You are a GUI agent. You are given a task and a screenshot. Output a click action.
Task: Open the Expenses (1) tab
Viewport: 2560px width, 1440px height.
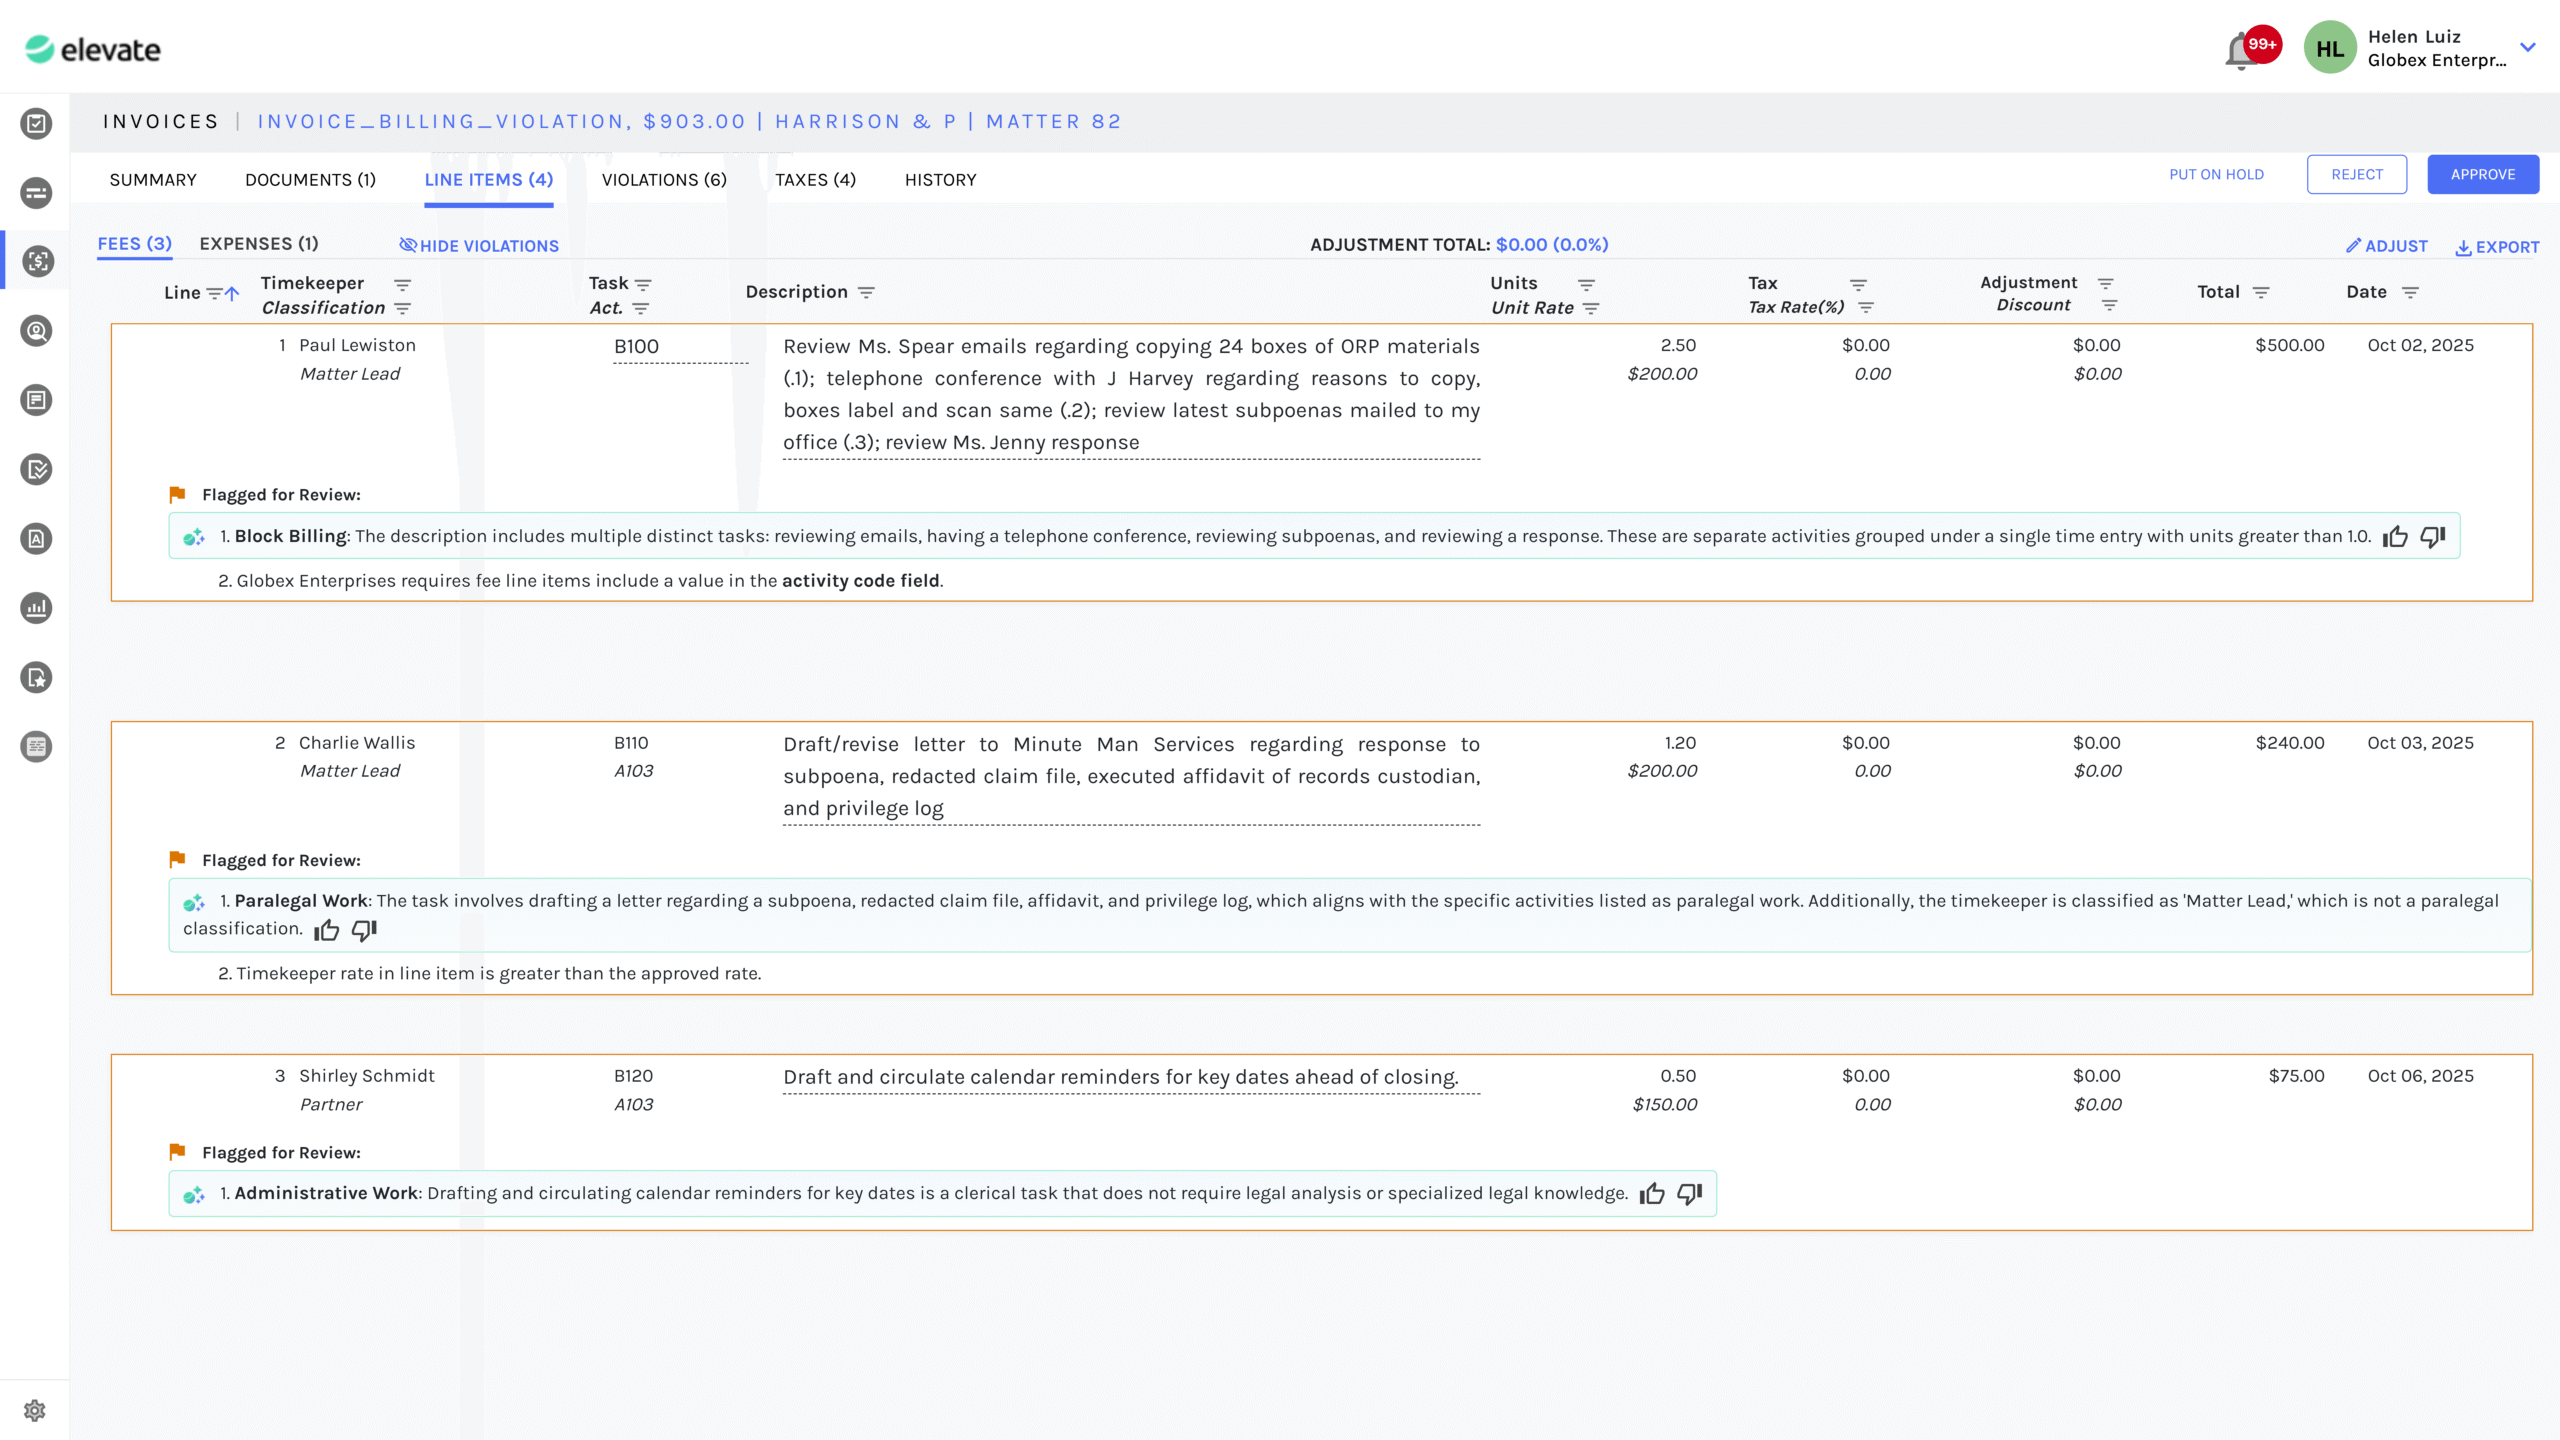259,244
